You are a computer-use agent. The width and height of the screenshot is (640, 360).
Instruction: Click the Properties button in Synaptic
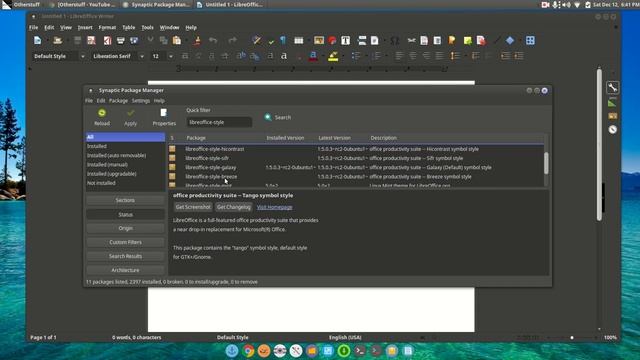point(164,117)
